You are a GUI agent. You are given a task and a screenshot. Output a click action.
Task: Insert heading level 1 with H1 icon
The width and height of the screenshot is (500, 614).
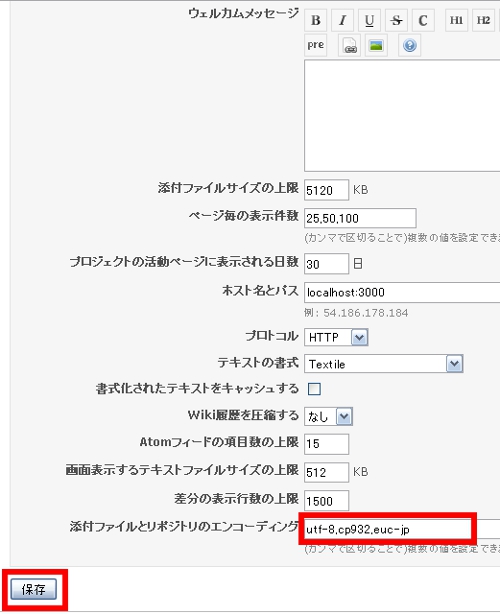[456, 20]
